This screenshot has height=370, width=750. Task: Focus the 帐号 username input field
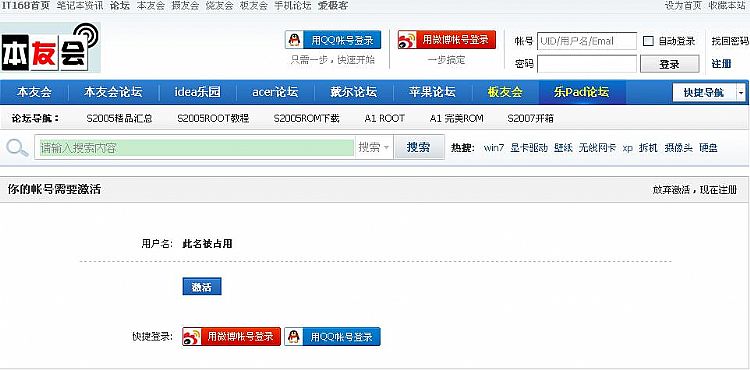point(587,41)
